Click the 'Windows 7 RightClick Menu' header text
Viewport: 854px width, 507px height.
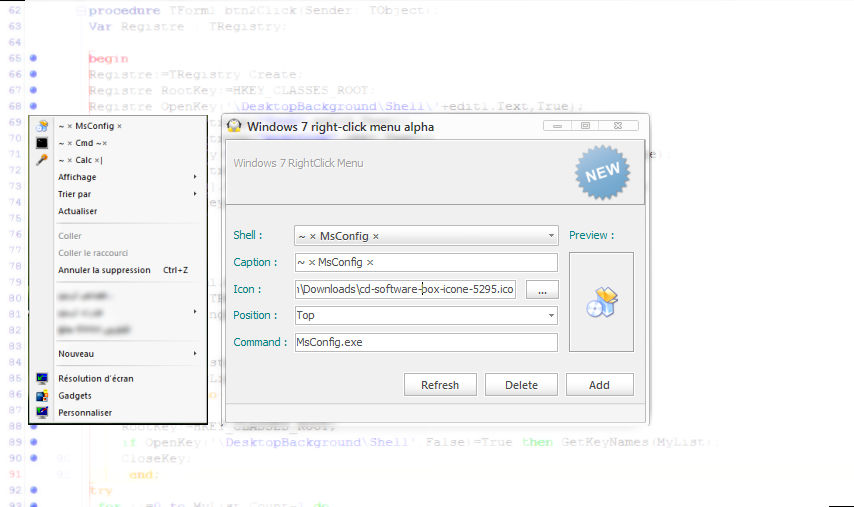298,163
